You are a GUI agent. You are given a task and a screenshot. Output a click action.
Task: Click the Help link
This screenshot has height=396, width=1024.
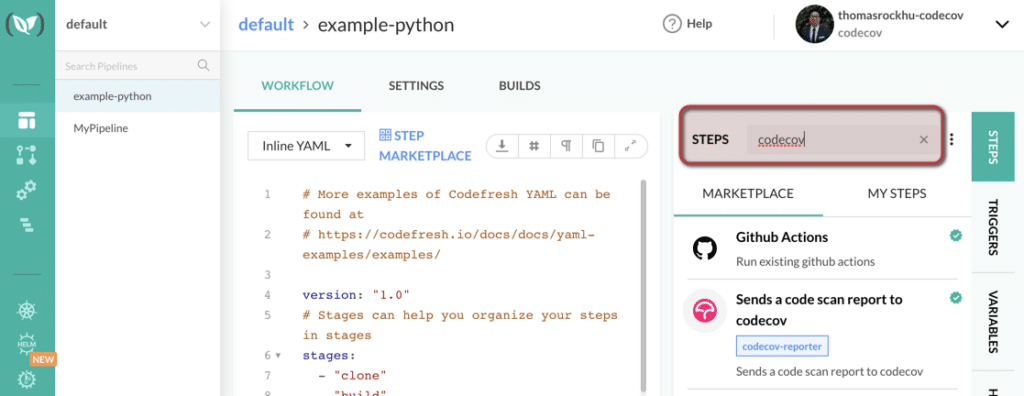click(x=699, y=24)
